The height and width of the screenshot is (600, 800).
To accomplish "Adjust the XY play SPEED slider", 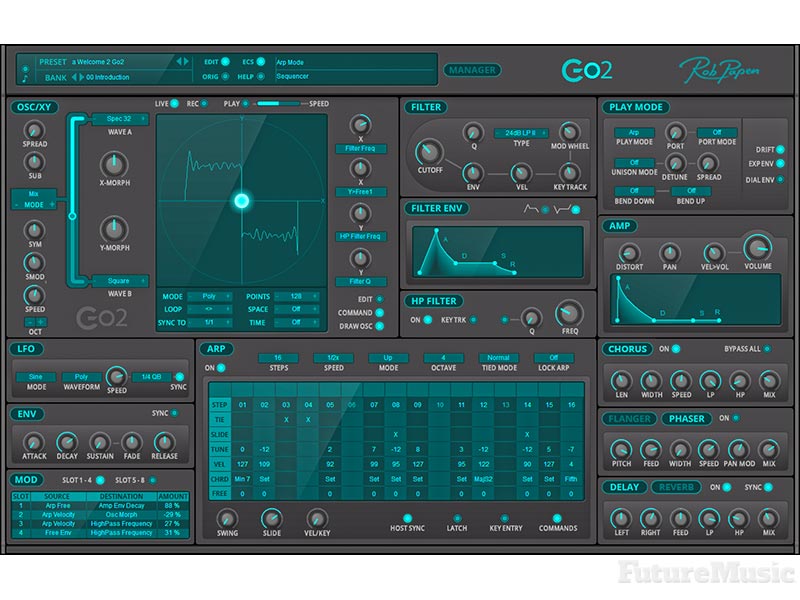I will [278, 104].
